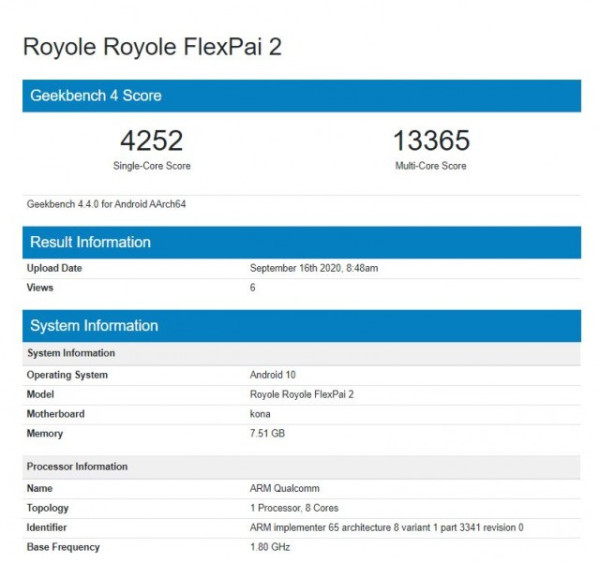The height and width of the screenshot is (563, 600).
Task: Click the Royole Royole FlexPai 2 page title
Action: (x=152, y=47)
